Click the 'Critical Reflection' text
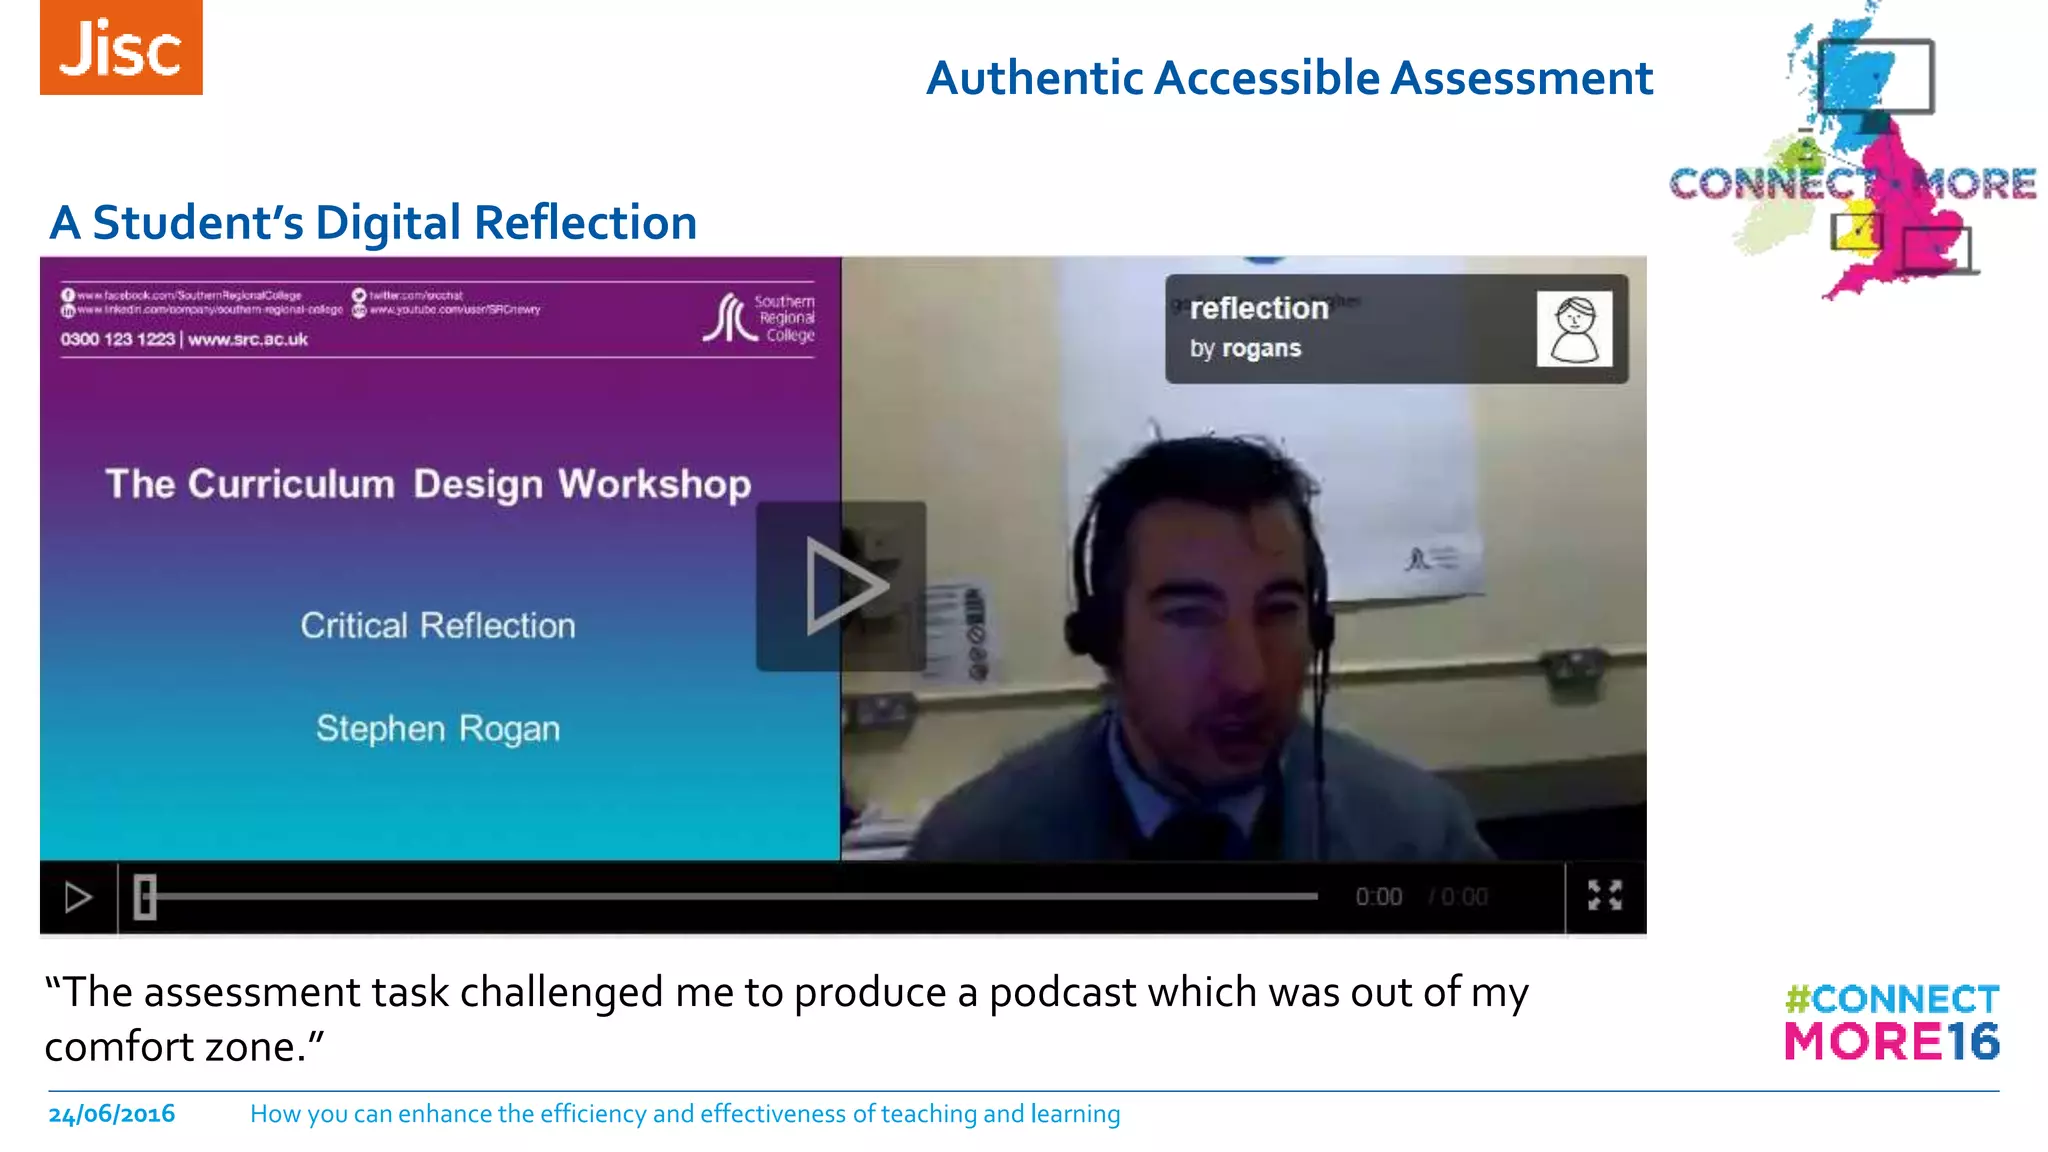 click(x=438, y=626)
